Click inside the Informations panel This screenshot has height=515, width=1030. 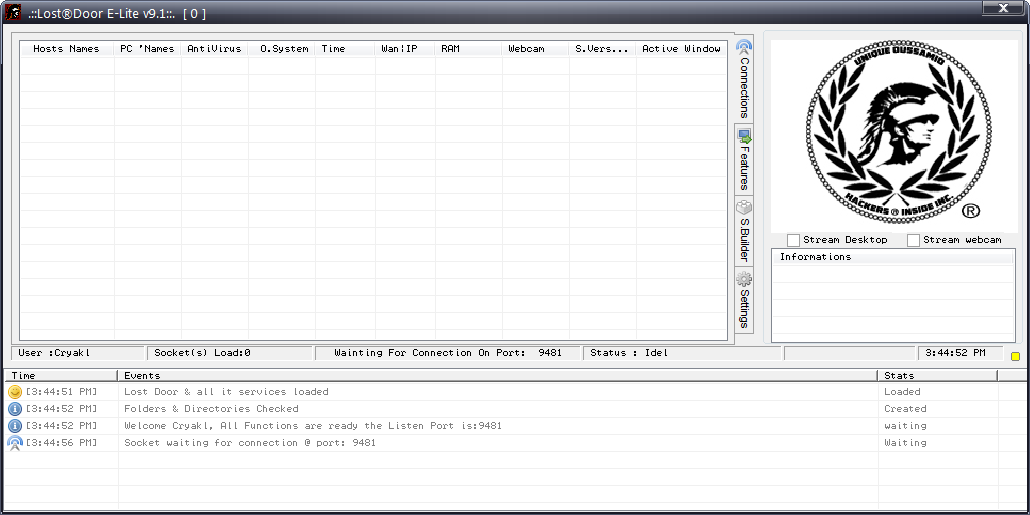(893, 300)
